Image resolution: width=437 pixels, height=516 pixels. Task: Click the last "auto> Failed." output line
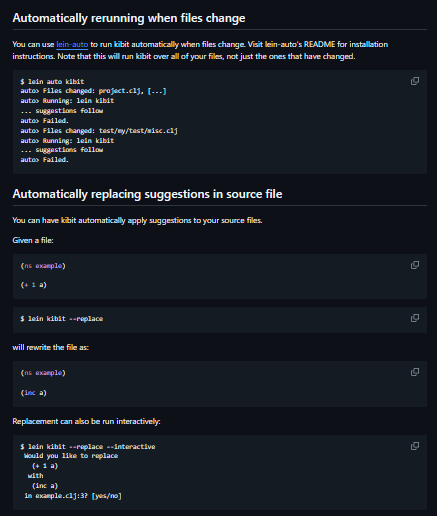(44, 160)
